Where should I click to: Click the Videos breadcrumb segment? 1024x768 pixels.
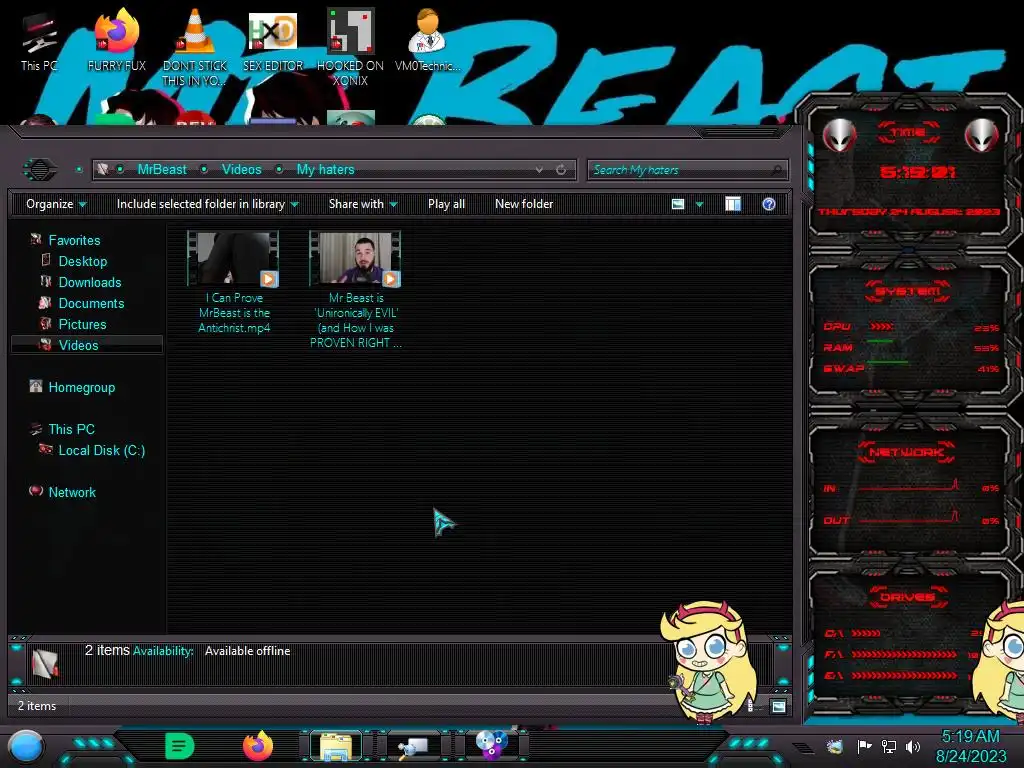tap(242, 170)
